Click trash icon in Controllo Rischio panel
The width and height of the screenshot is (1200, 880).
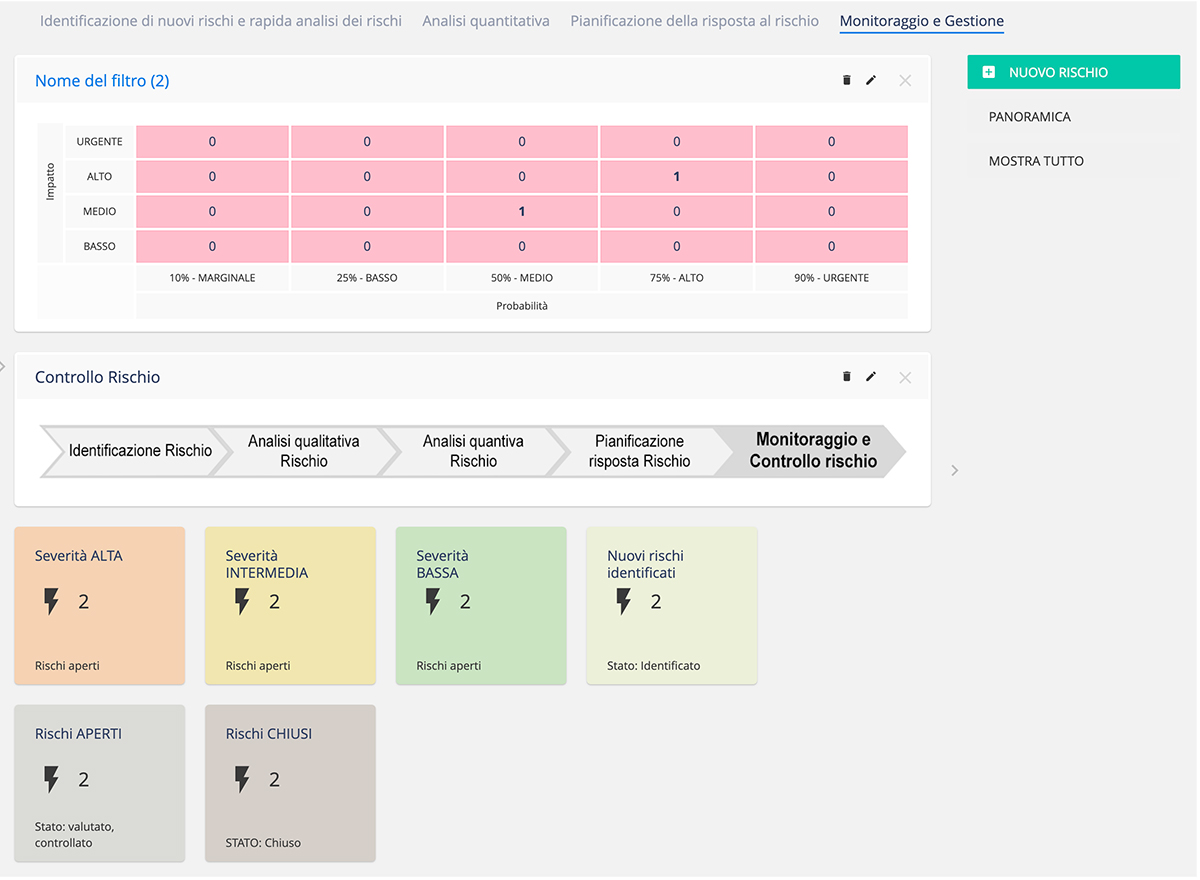[847, 376]
